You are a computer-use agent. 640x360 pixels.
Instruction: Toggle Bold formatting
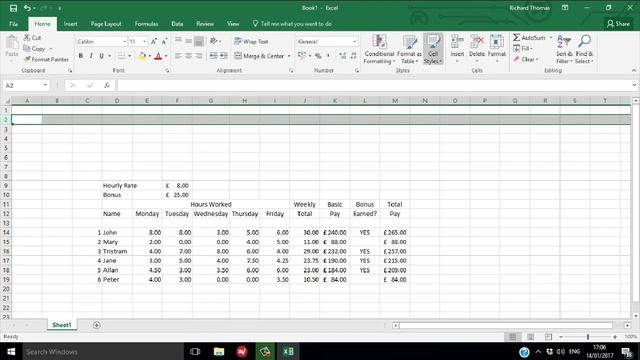81,56
